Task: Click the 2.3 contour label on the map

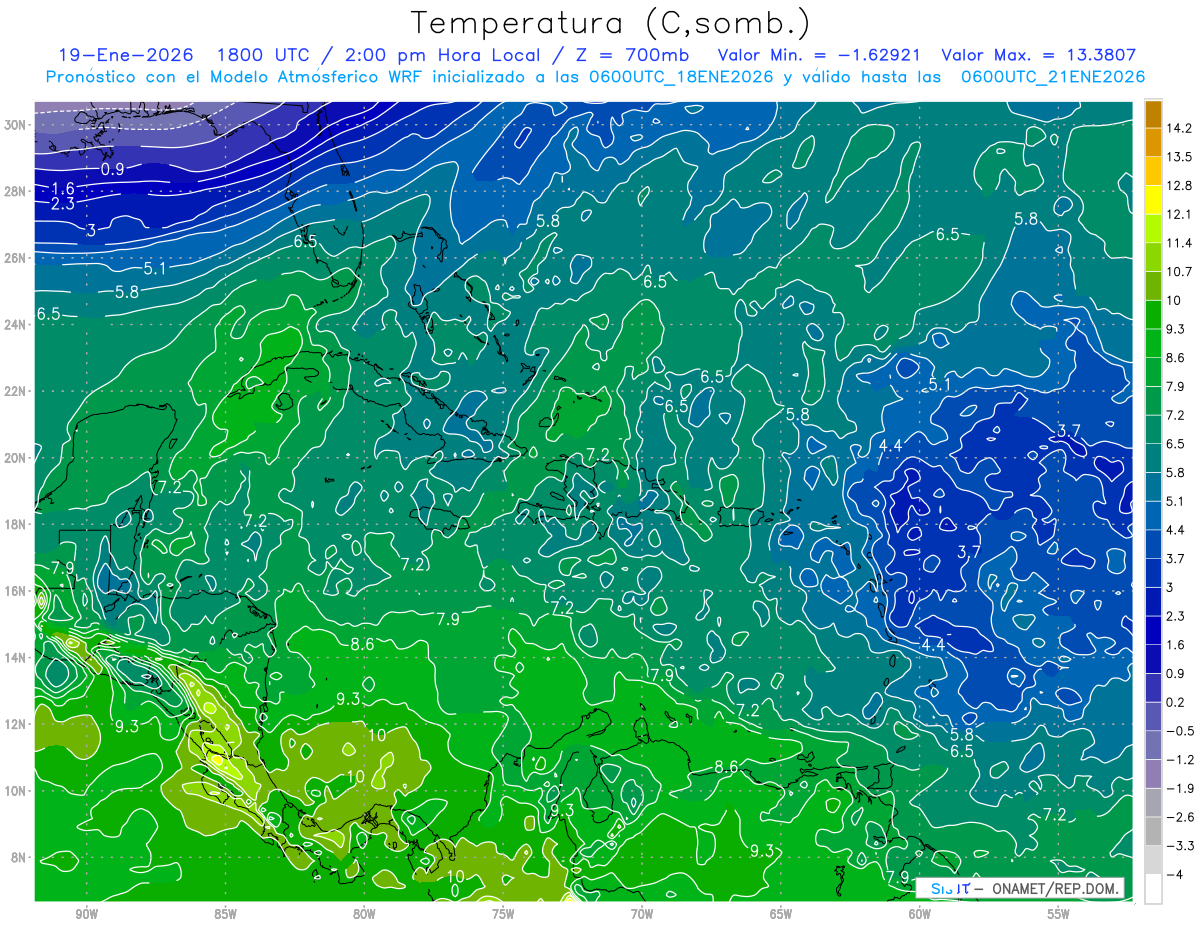Action: pos(62,204)
